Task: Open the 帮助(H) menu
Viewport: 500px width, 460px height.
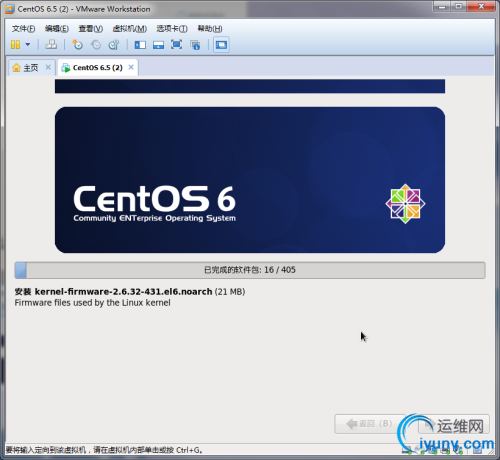Action: tap(210, 29)
